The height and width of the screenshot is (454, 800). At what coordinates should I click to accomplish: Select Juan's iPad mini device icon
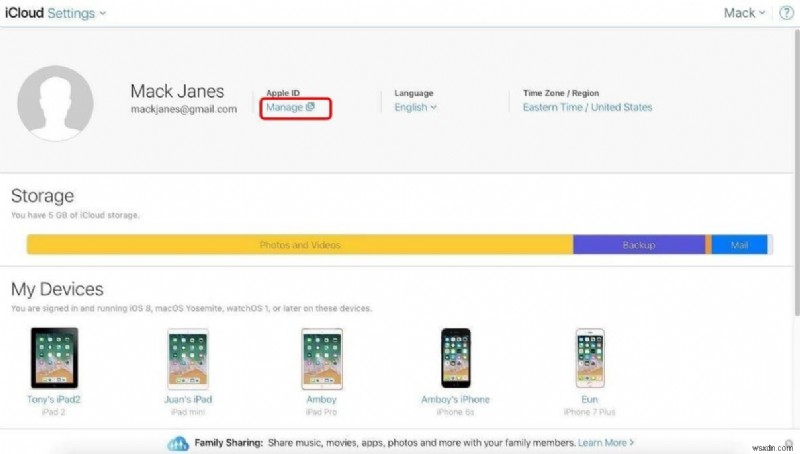tap(188, 358)
